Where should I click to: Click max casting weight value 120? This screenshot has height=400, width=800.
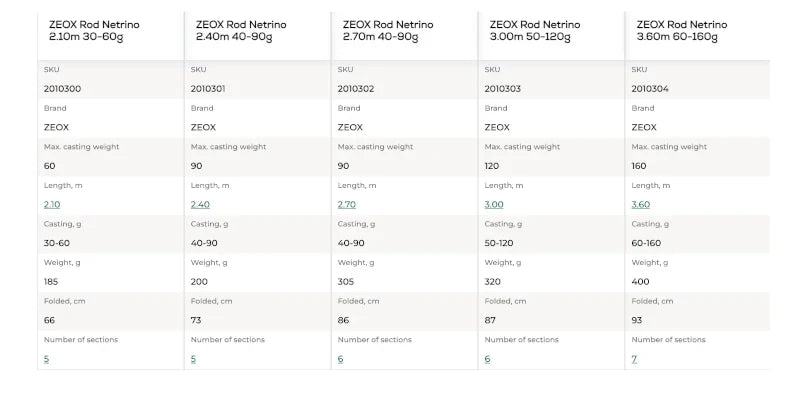[492, 166]
